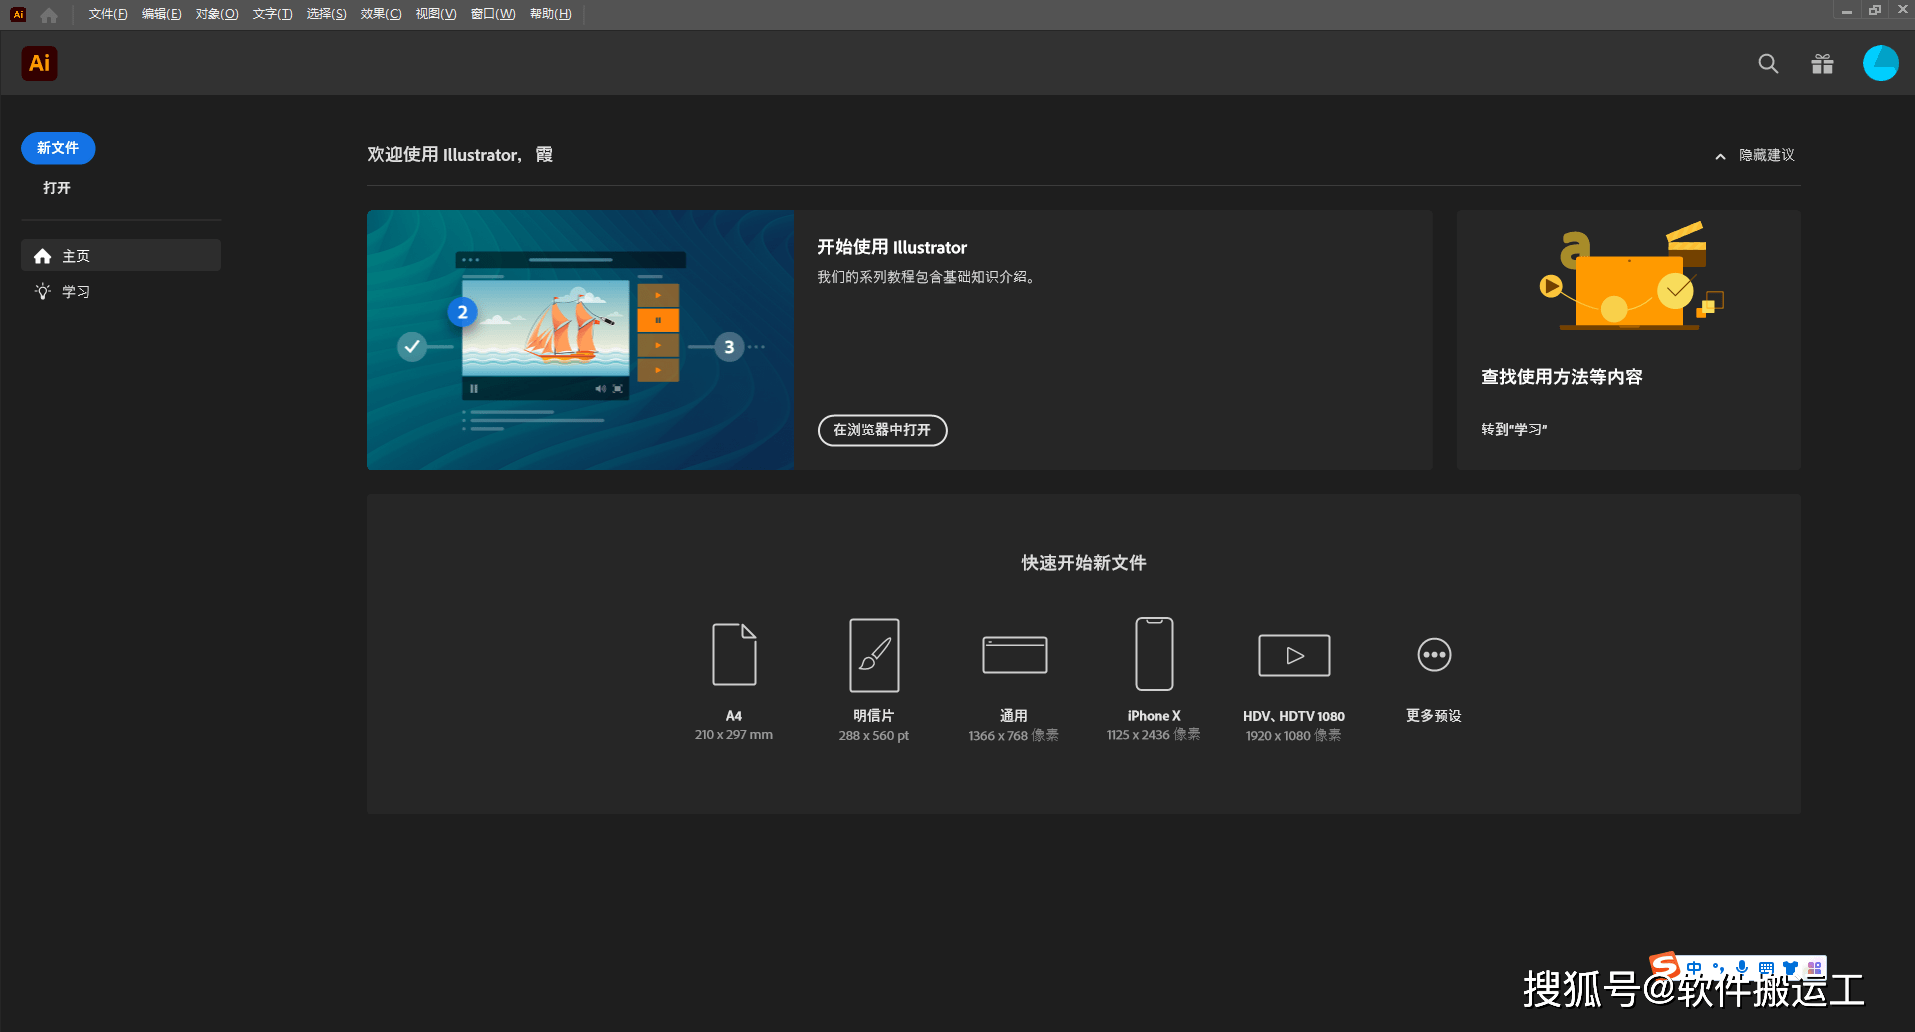Click the Illustrator Ai logo
This screenshot has height=1032, width=1915.
tap(39, 63)
